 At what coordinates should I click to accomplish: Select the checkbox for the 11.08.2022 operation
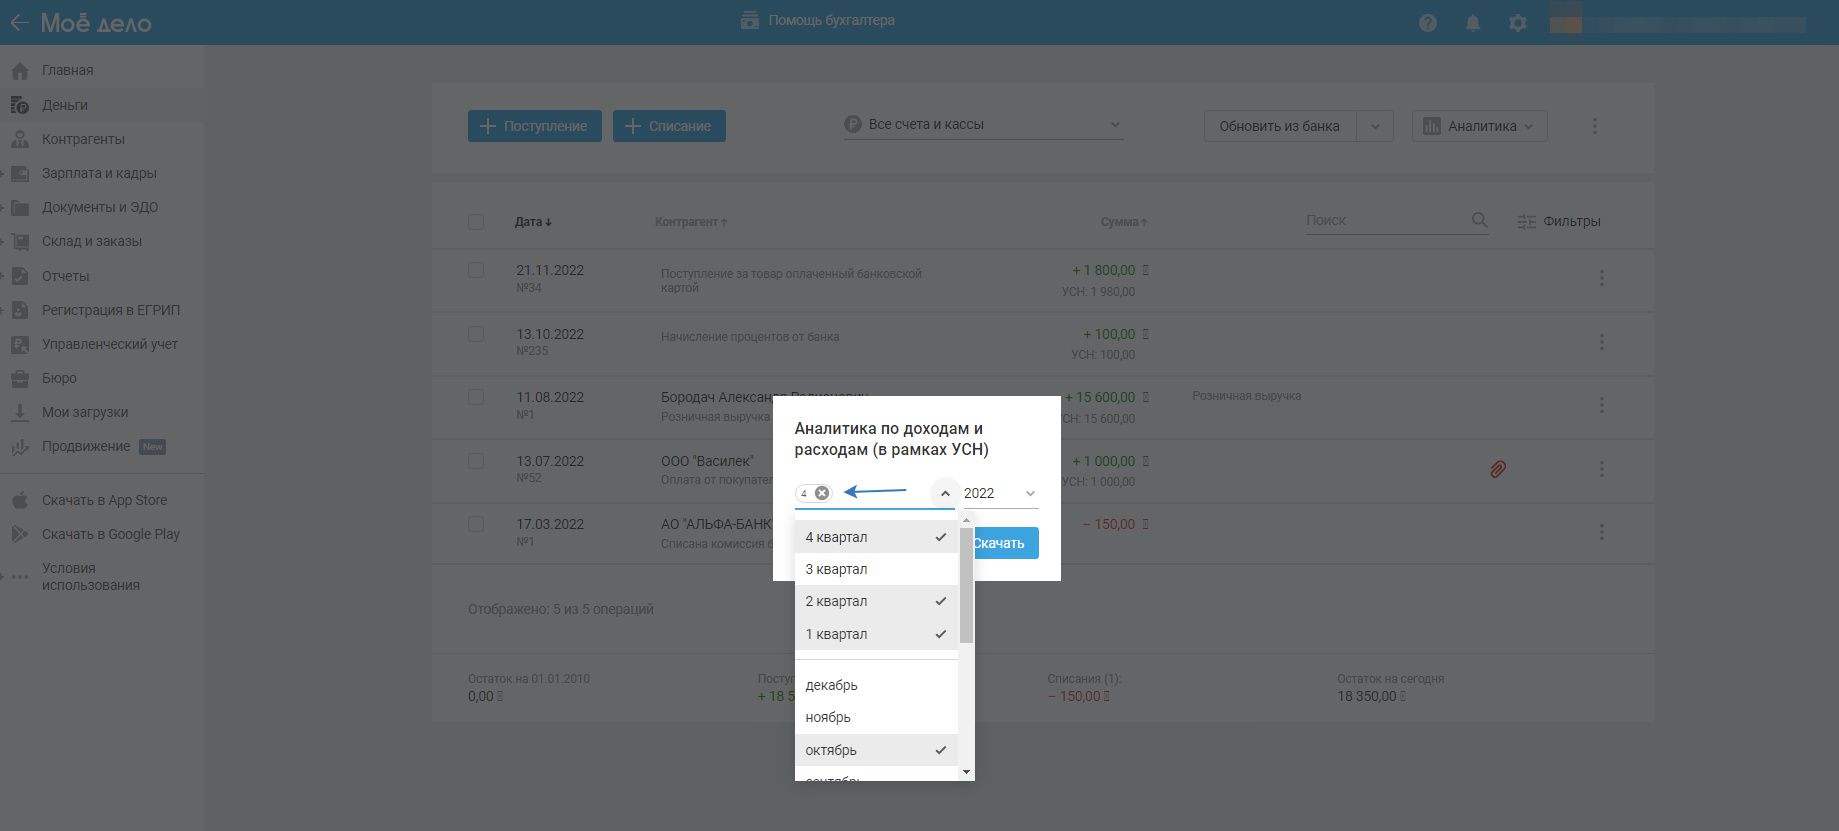(x=476, y=397)
